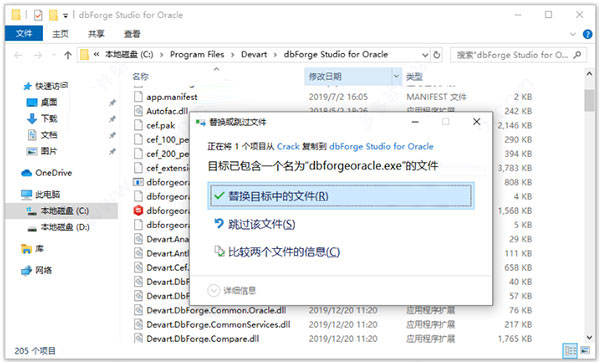Switch to the 查看 ribbon tab
The height and width of the screenshot is (362, 600).
132,34
